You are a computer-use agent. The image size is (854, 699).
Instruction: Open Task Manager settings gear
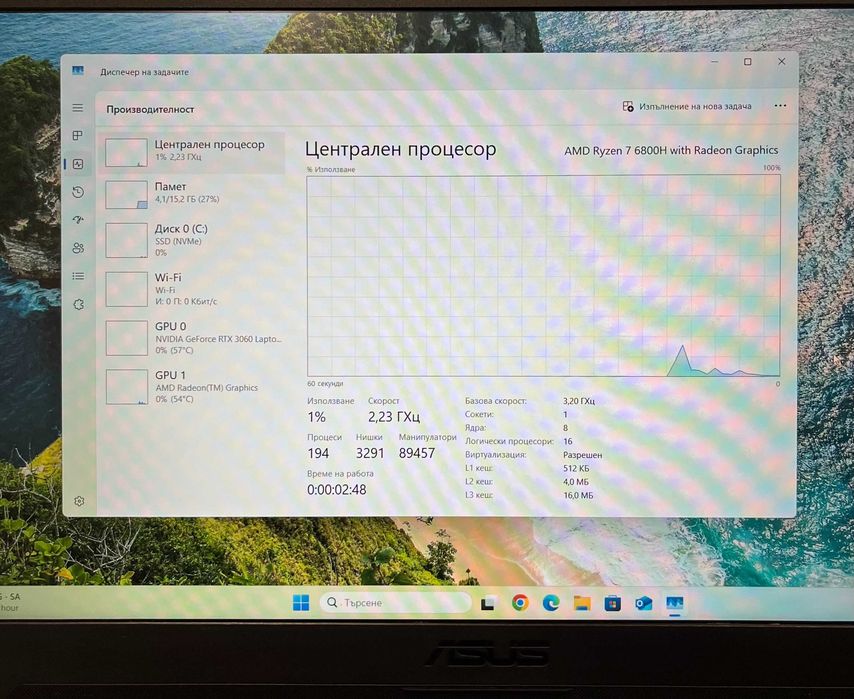click(79, 501)
